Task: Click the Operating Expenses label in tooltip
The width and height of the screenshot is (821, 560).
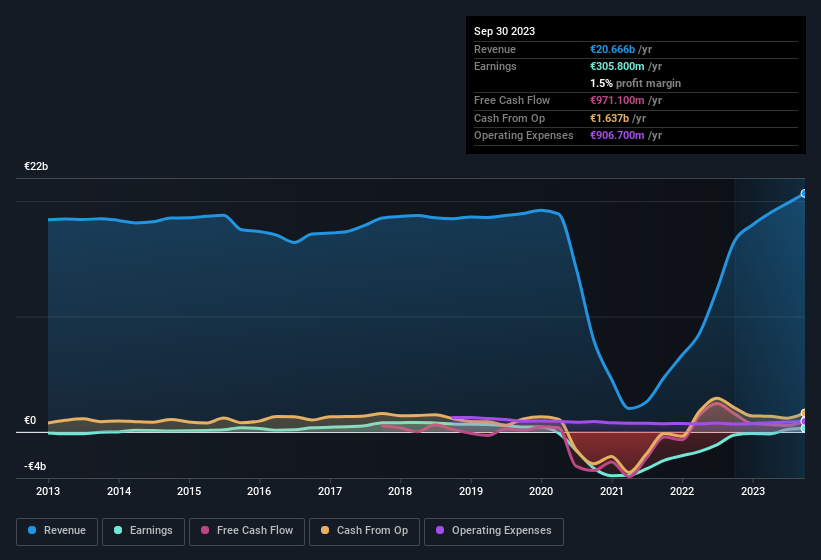Action: pos(524,136)
